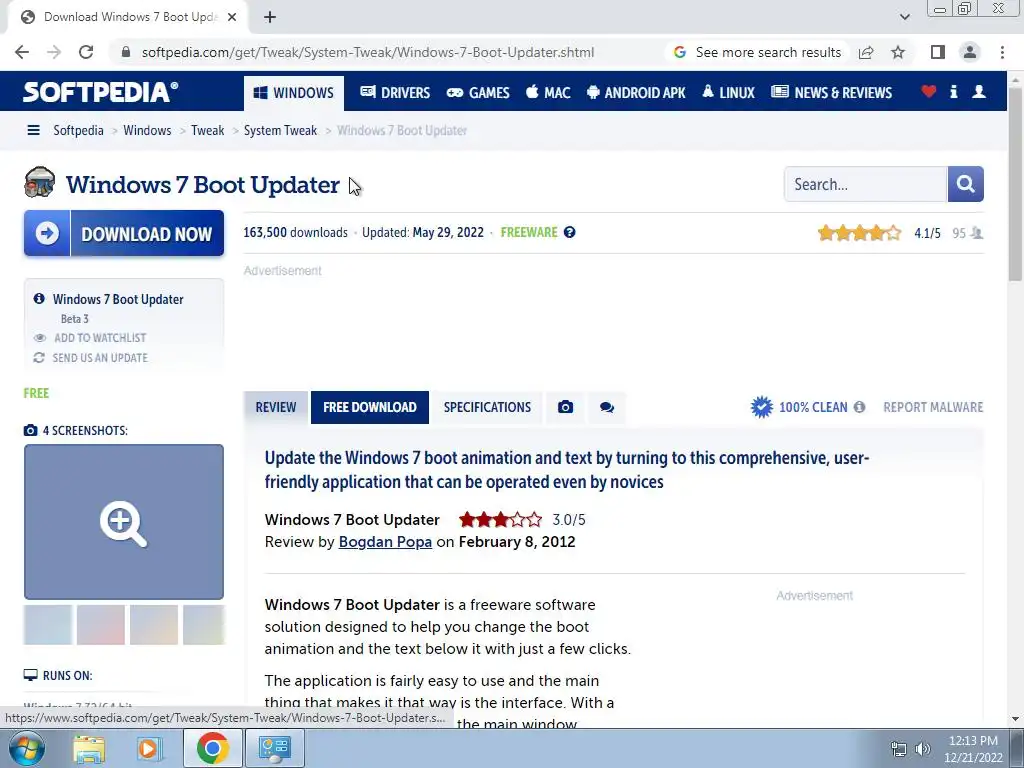Click the user votes count icon
The width and height of the screenshot is (1024, 768).
coord(977,233)
